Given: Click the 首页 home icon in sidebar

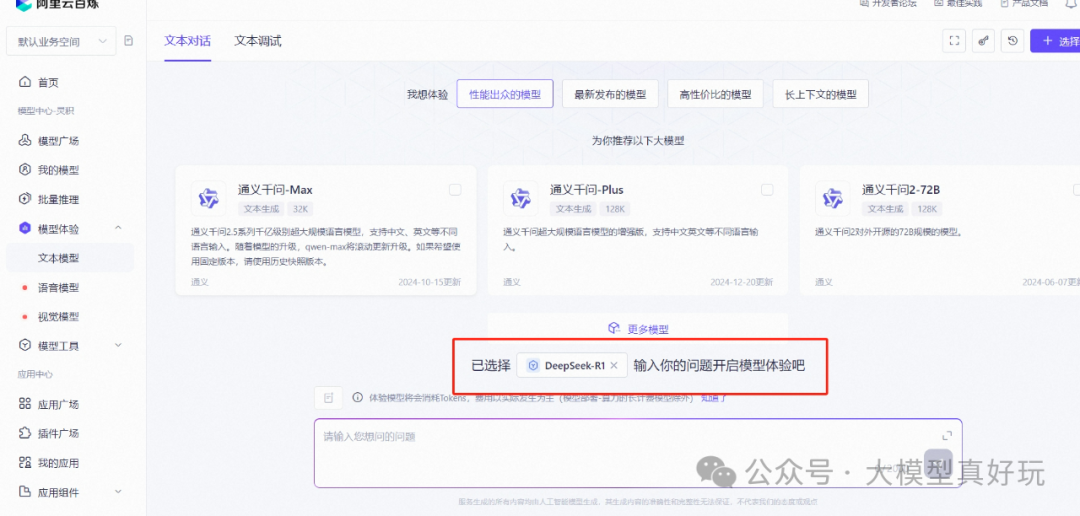Looking at the screenshot, I should pos(25,83).
